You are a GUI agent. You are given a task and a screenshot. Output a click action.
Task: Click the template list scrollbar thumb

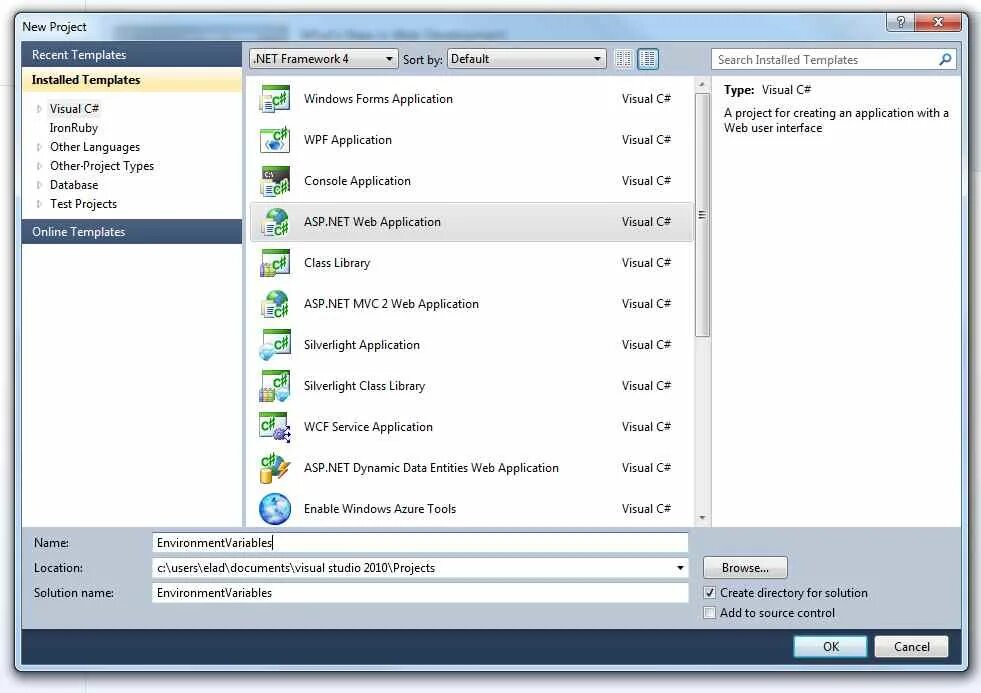point(702,215)
